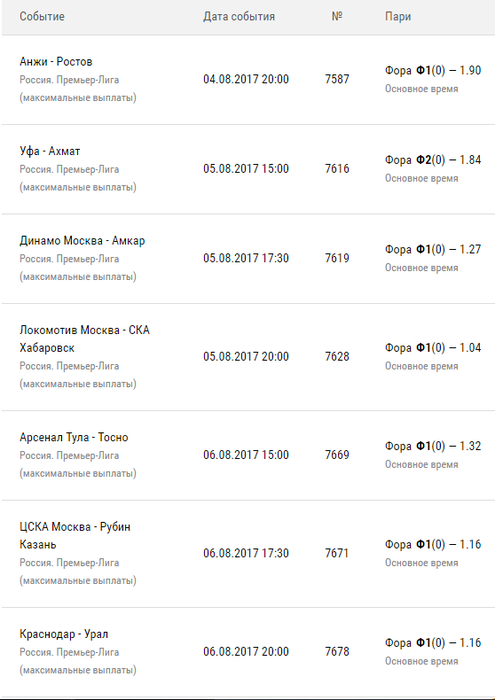Click the Событие column header
The width and height of the screenshot is (495, 700).
(x=42, y=17)
